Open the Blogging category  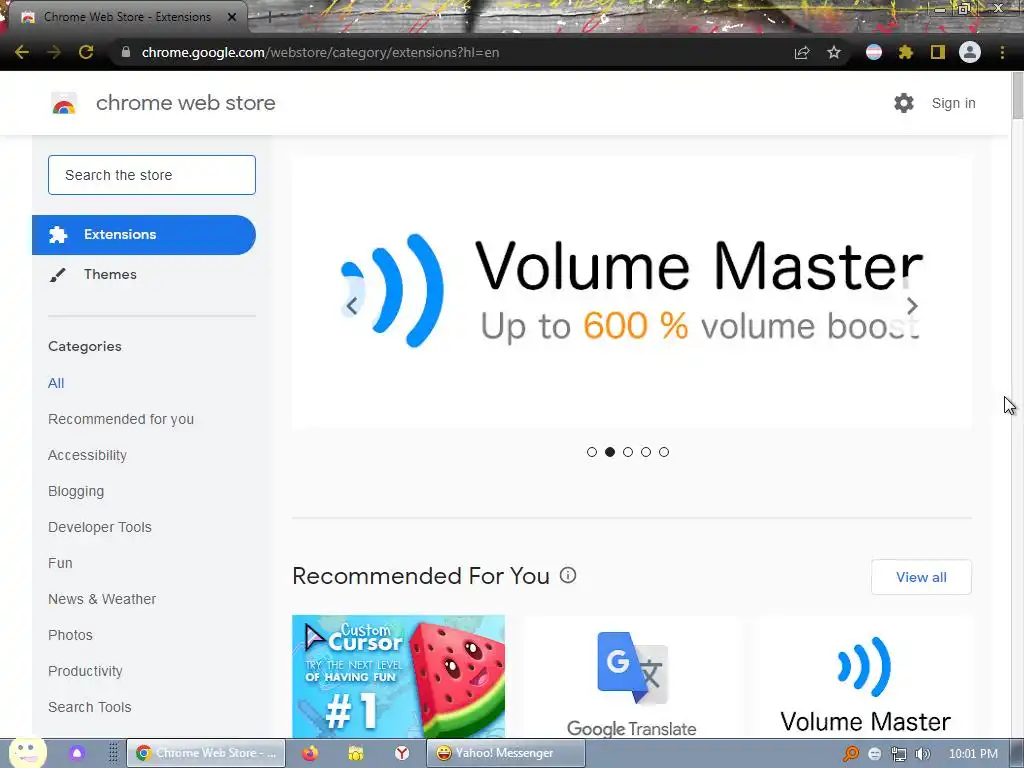pyautogui.click(x=76, y=491)
